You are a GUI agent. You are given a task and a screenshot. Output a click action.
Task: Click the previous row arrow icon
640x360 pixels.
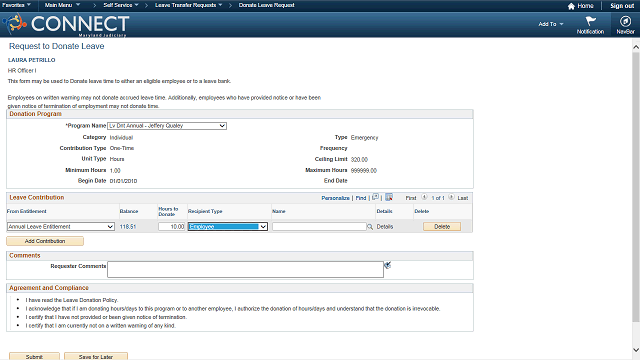[x=424, y=197]
